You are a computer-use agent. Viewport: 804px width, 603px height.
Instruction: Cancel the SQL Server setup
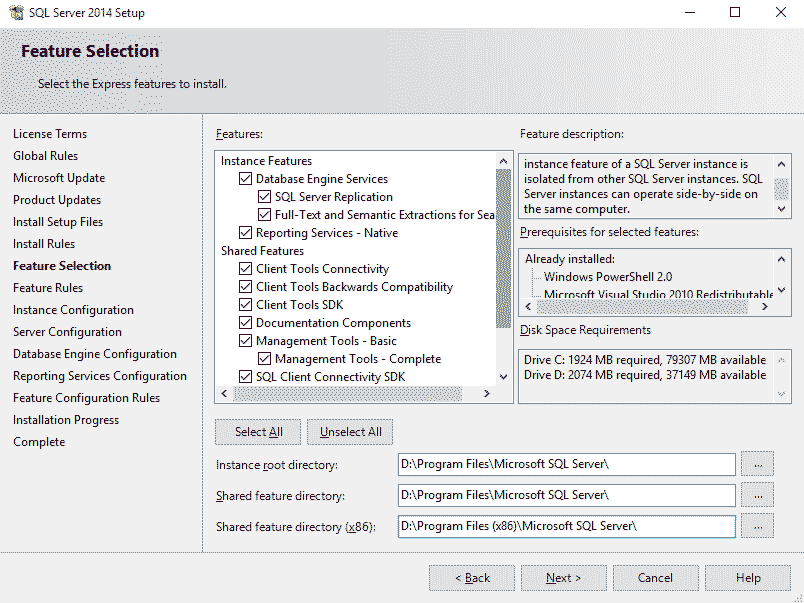pos(655,578)
